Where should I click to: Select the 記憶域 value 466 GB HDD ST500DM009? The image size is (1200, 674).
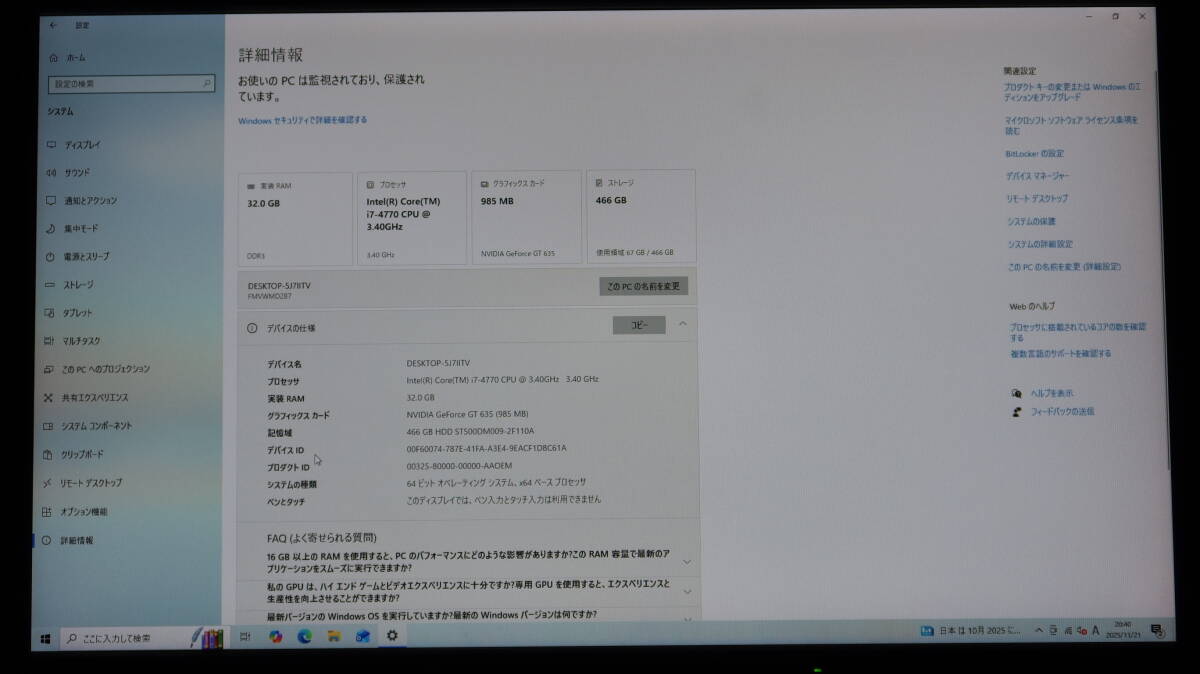coord(470,431)
